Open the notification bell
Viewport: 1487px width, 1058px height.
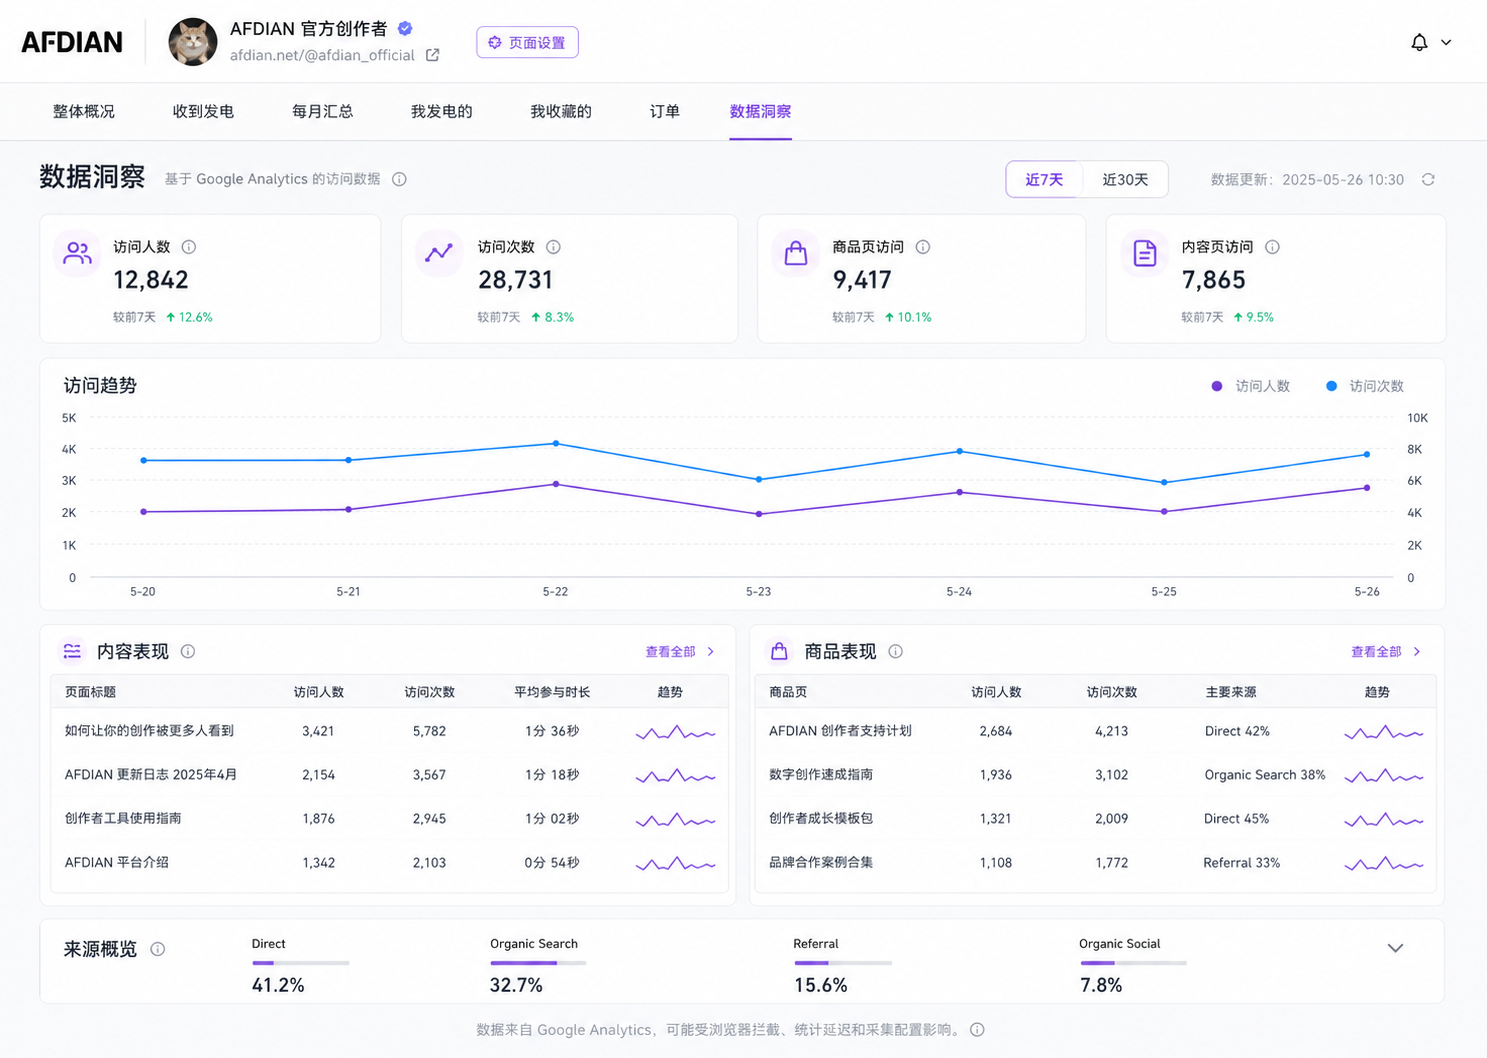(1419, 42)
